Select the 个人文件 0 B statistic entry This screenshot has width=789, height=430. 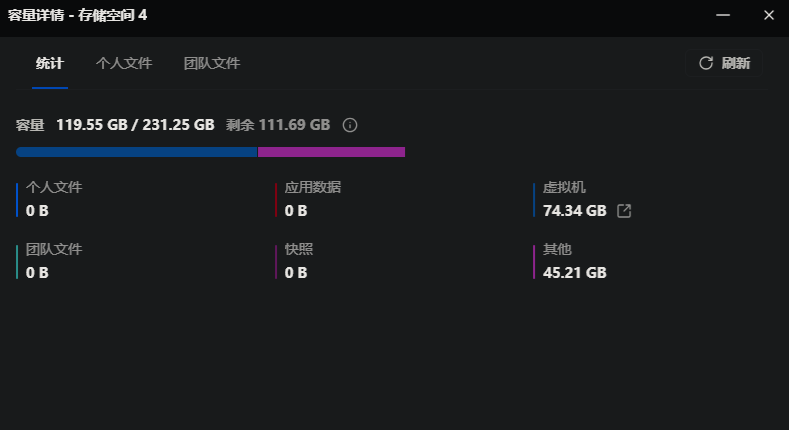[54, 199]
